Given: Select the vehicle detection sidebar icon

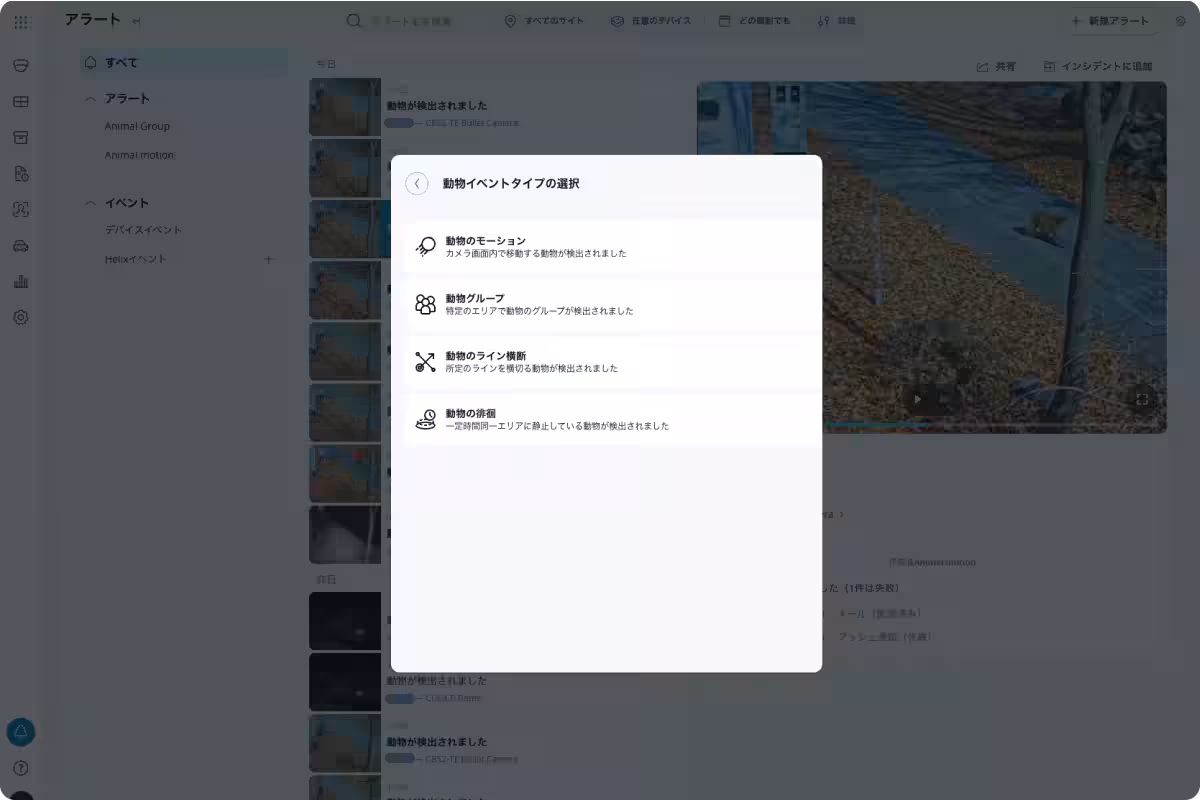Looking at the screenshot, I should point(21,245).
